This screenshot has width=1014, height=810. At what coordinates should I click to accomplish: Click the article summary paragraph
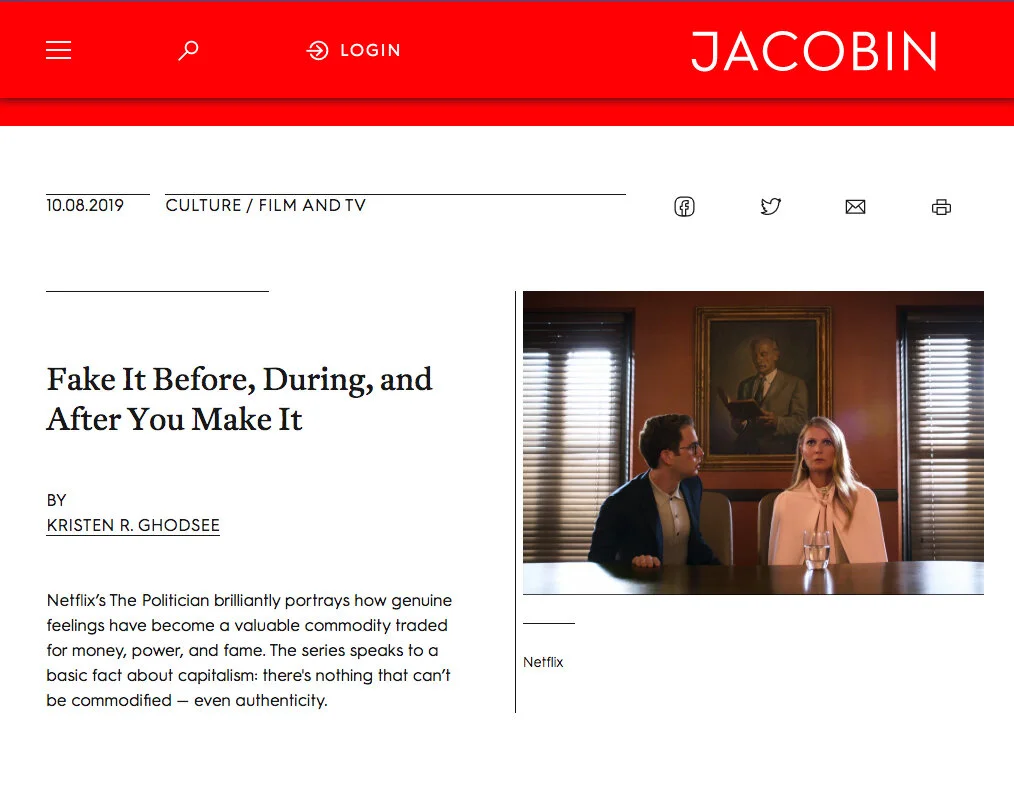click(x=249, y=650)
